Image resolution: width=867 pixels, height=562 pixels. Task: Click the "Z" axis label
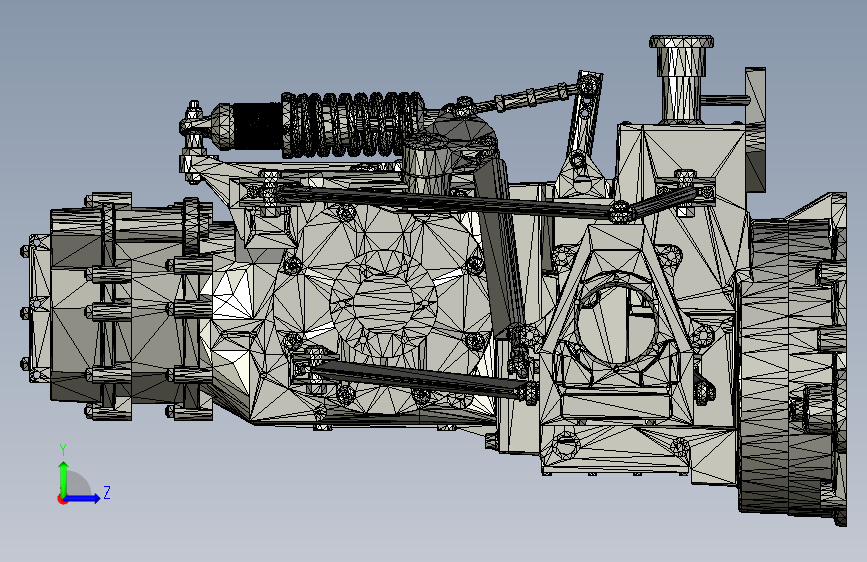click(x=107, y=492)
